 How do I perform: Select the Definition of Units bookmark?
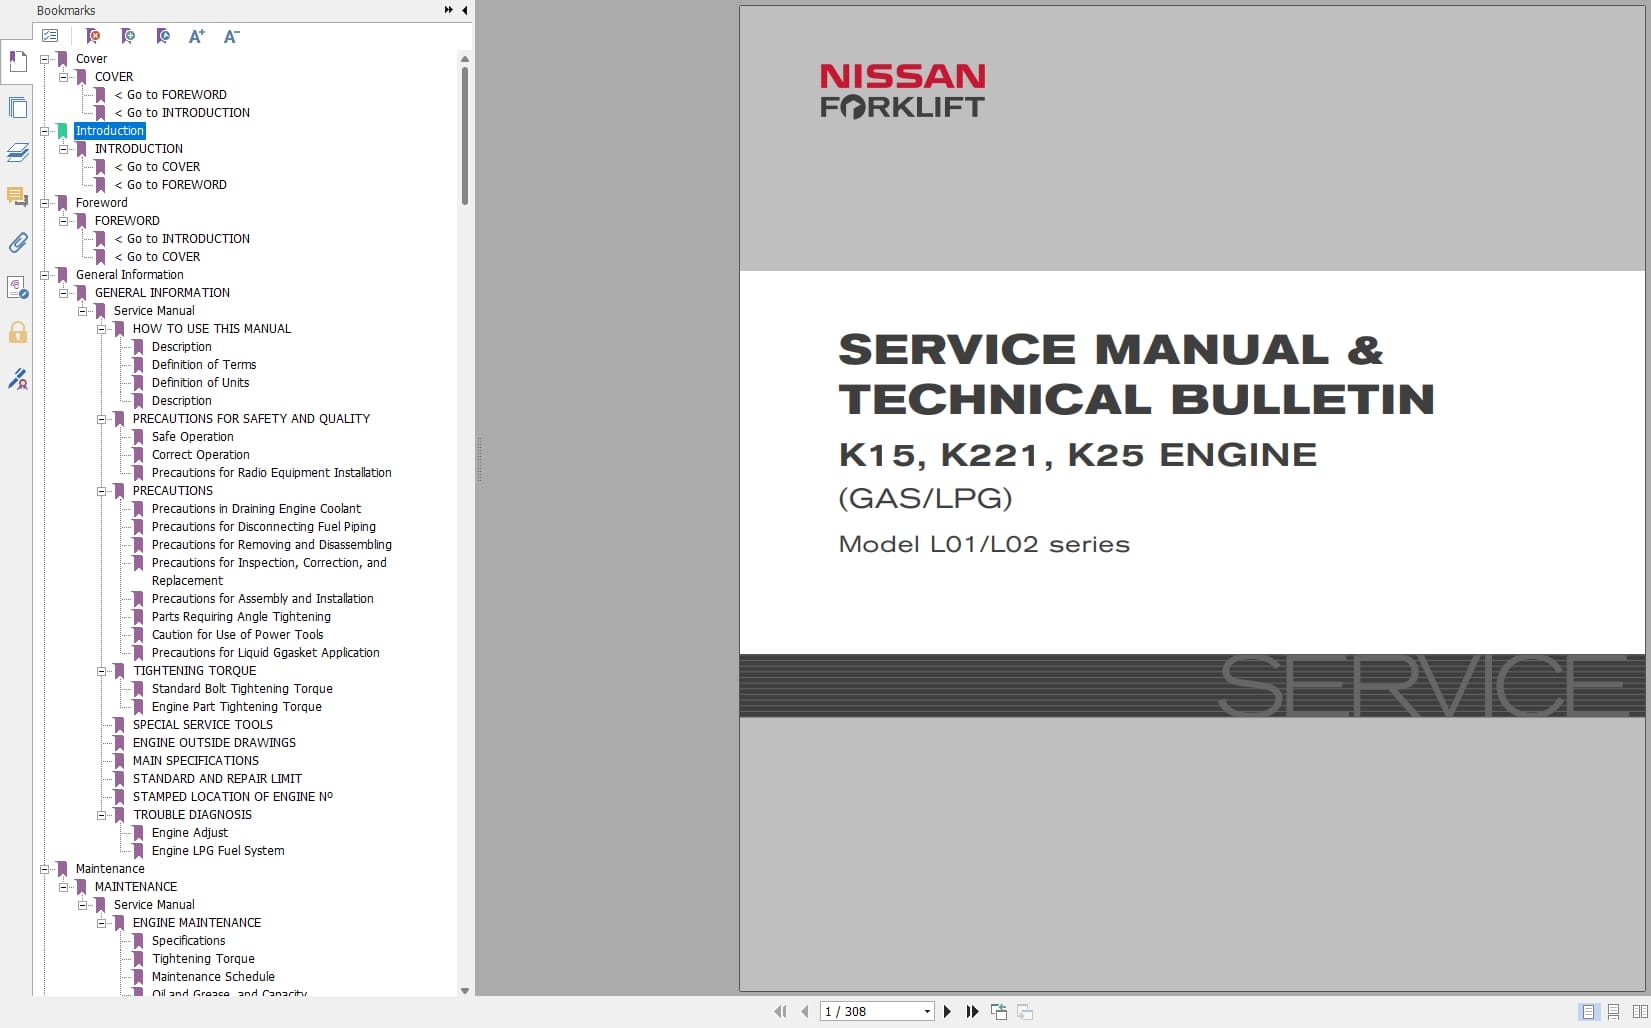pyautogui.click(x=200, y=383)
